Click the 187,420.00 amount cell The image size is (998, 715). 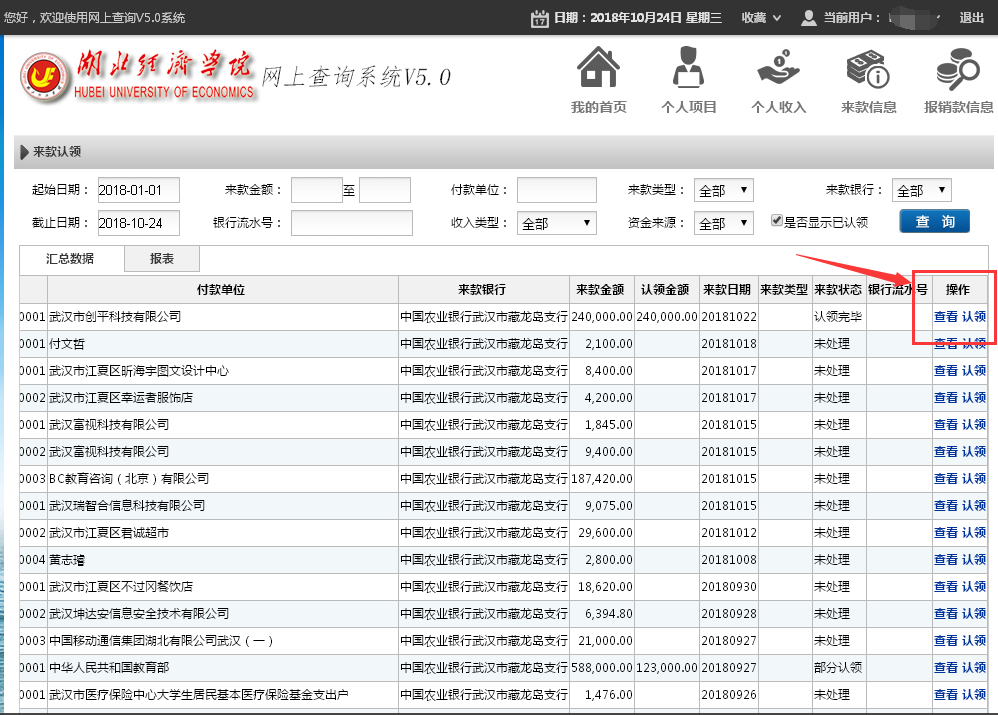(x=601, y=478)
